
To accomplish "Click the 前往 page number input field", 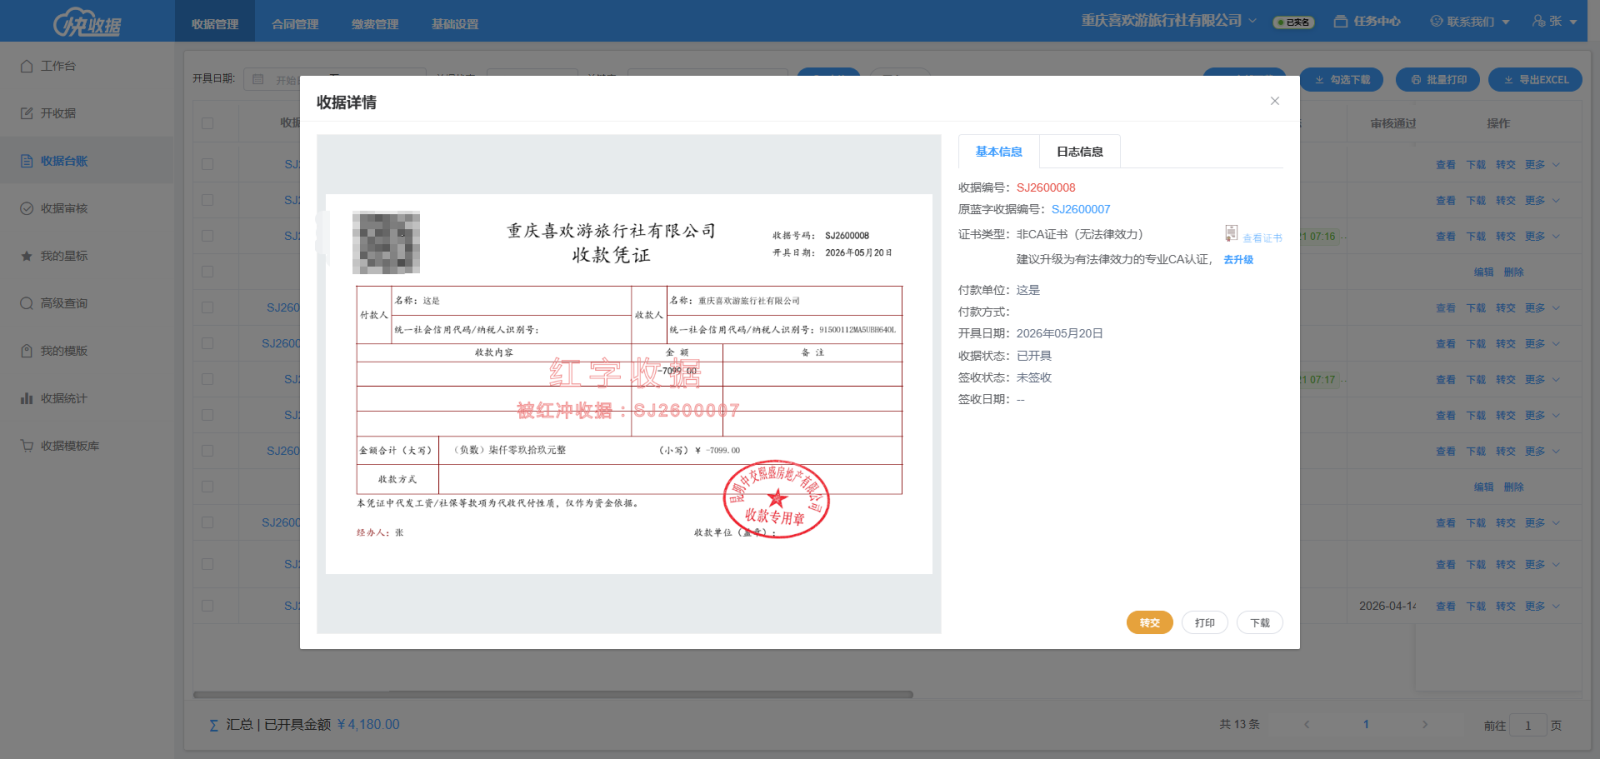I will coord(1528,725).
